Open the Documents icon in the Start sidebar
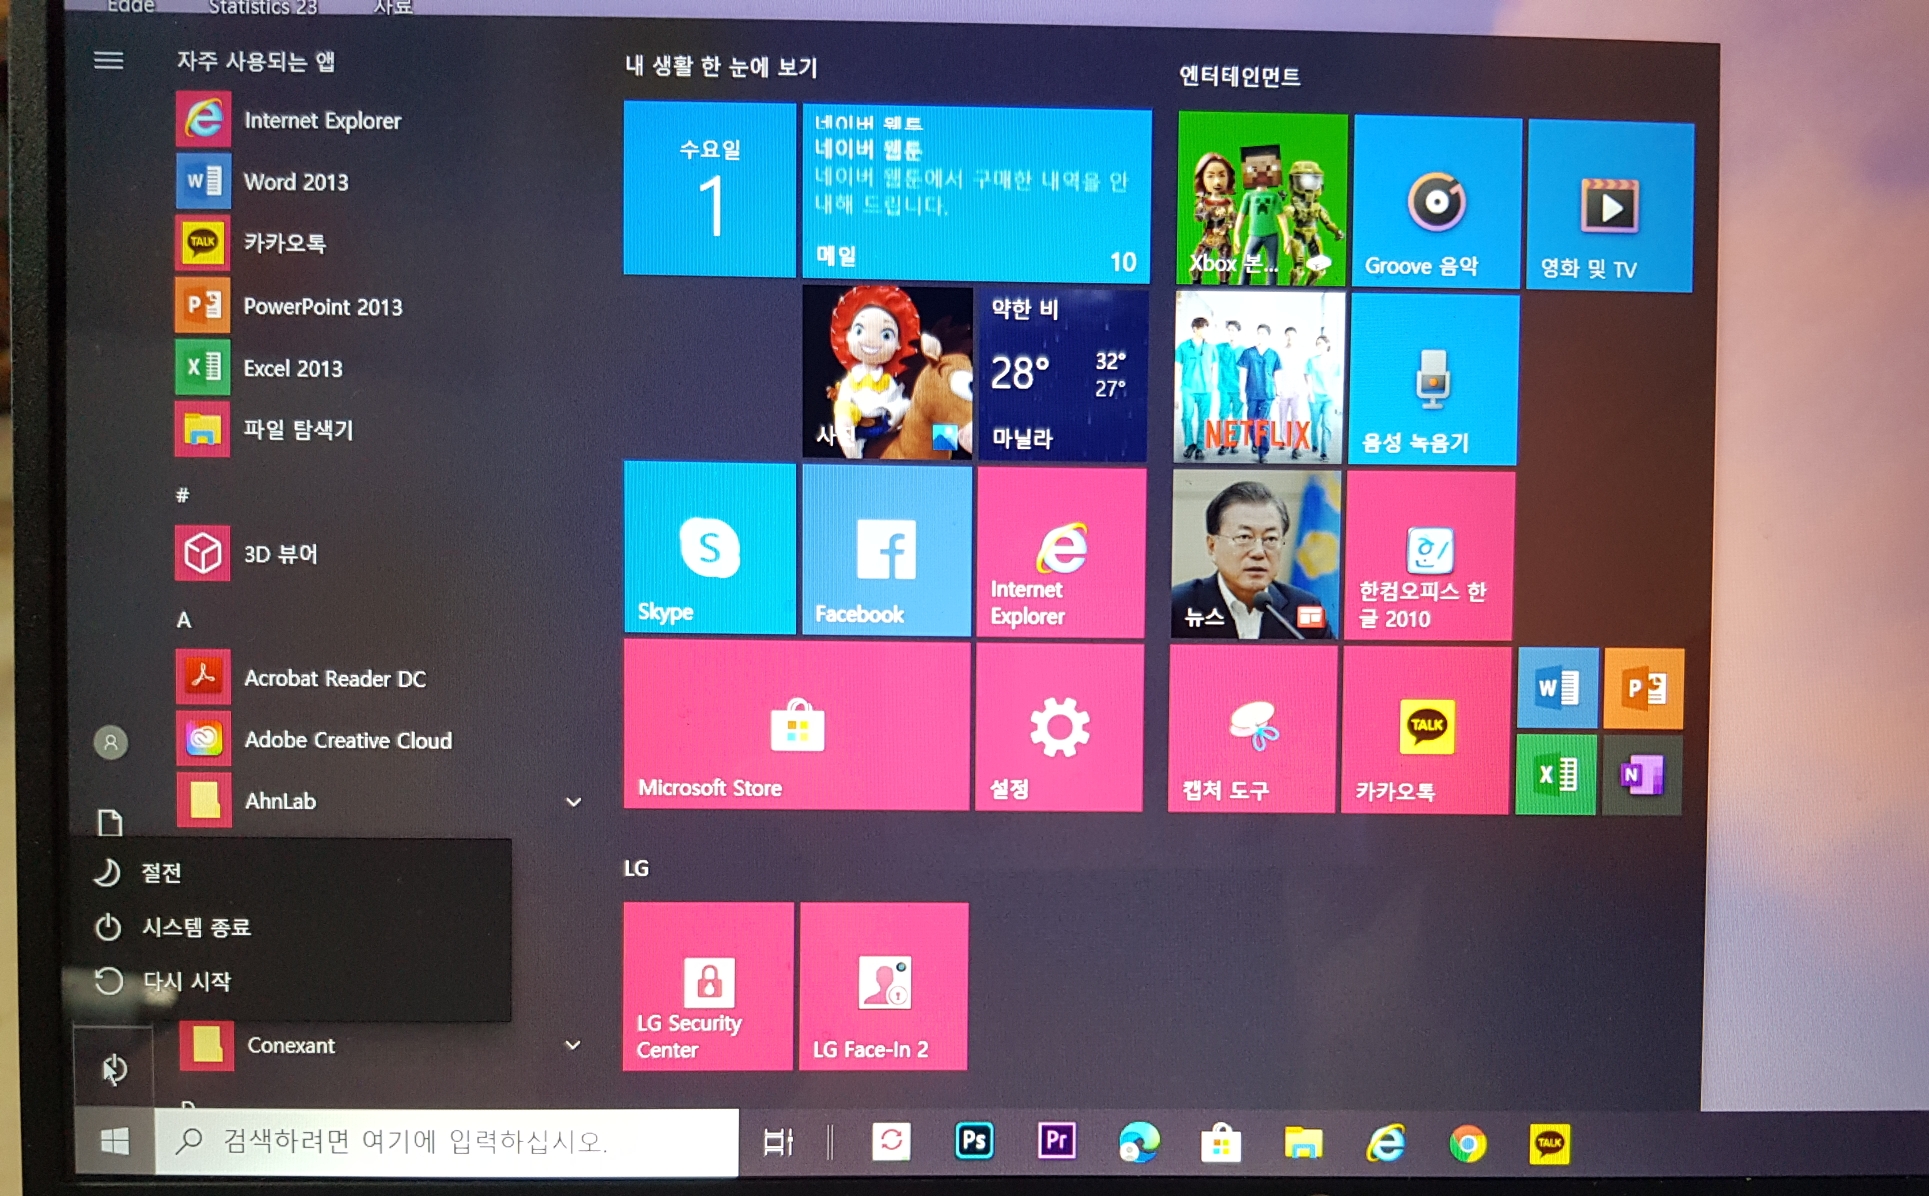Image resolution: width=1929 pixels, height=1196 pixels. [110, 823]
